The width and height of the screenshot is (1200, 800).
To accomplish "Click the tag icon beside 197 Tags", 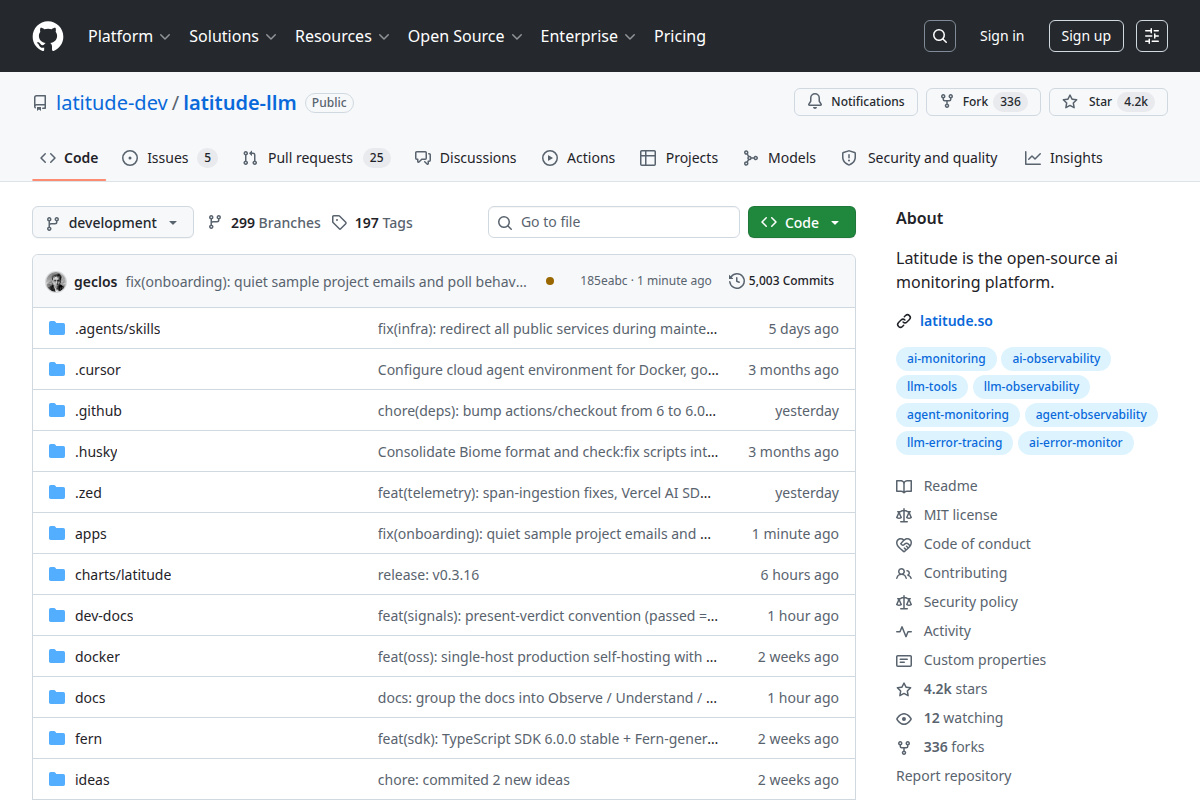I will 340,223.
